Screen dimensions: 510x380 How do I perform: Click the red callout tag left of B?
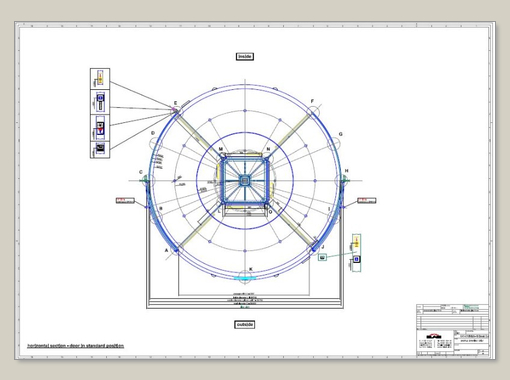point(125,200)
